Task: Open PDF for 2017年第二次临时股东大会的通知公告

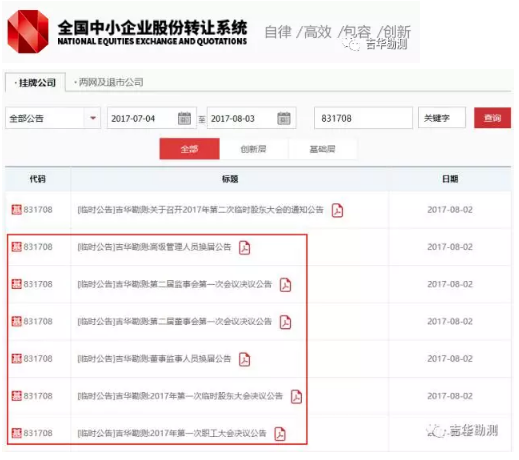Action: (x=337, y=210)
